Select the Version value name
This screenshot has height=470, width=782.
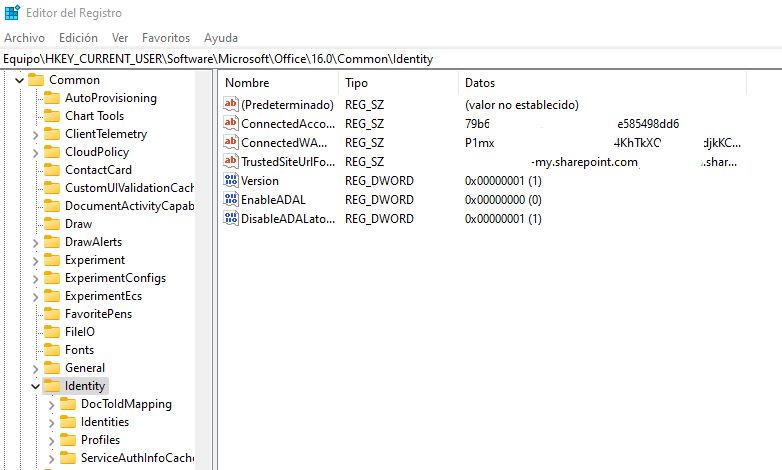tap(260, 181)
